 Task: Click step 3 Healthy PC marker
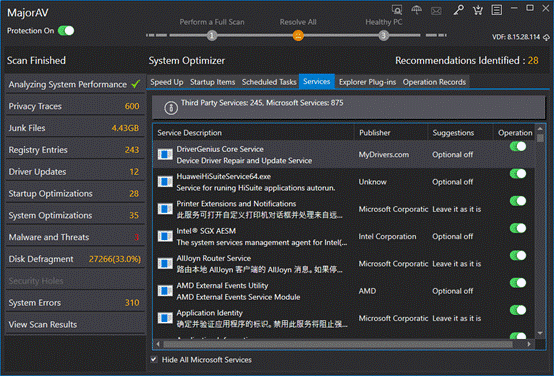[383, 35]
